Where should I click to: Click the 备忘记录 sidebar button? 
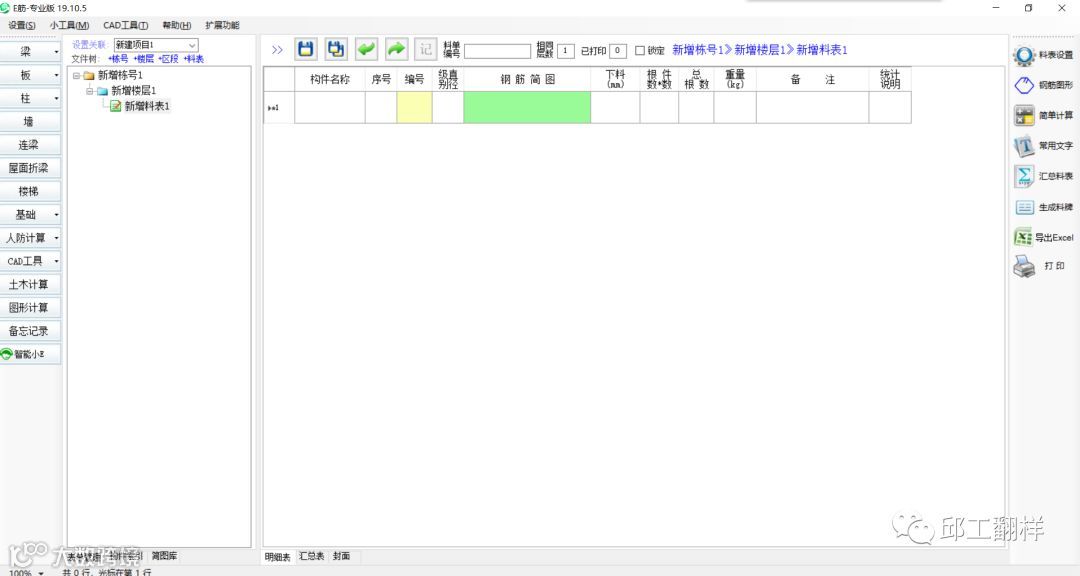(x=30, y=331)
